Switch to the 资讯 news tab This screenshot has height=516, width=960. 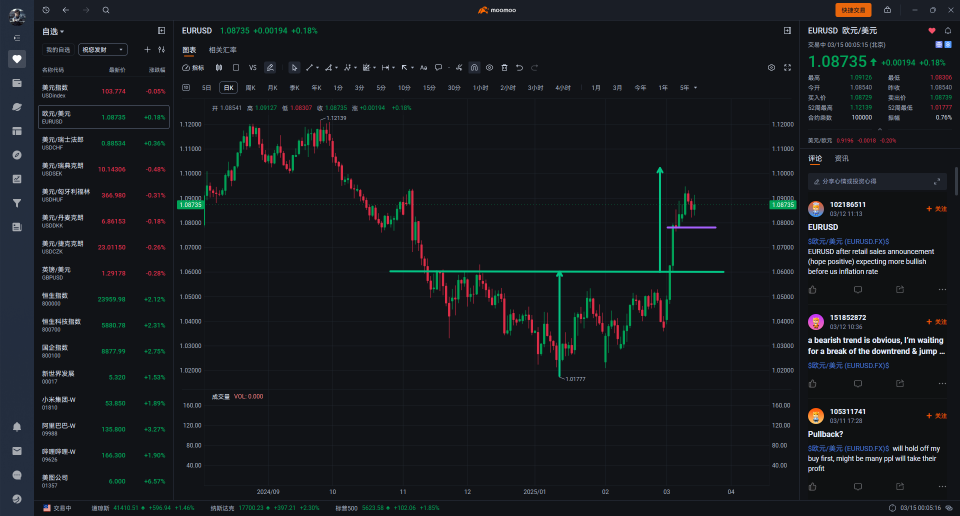click(842, 159)
